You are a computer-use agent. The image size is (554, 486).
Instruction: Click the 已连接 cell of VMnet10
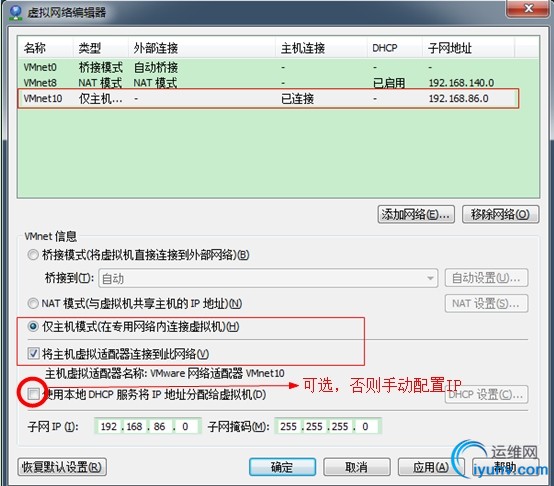click(x=297, y=99)
